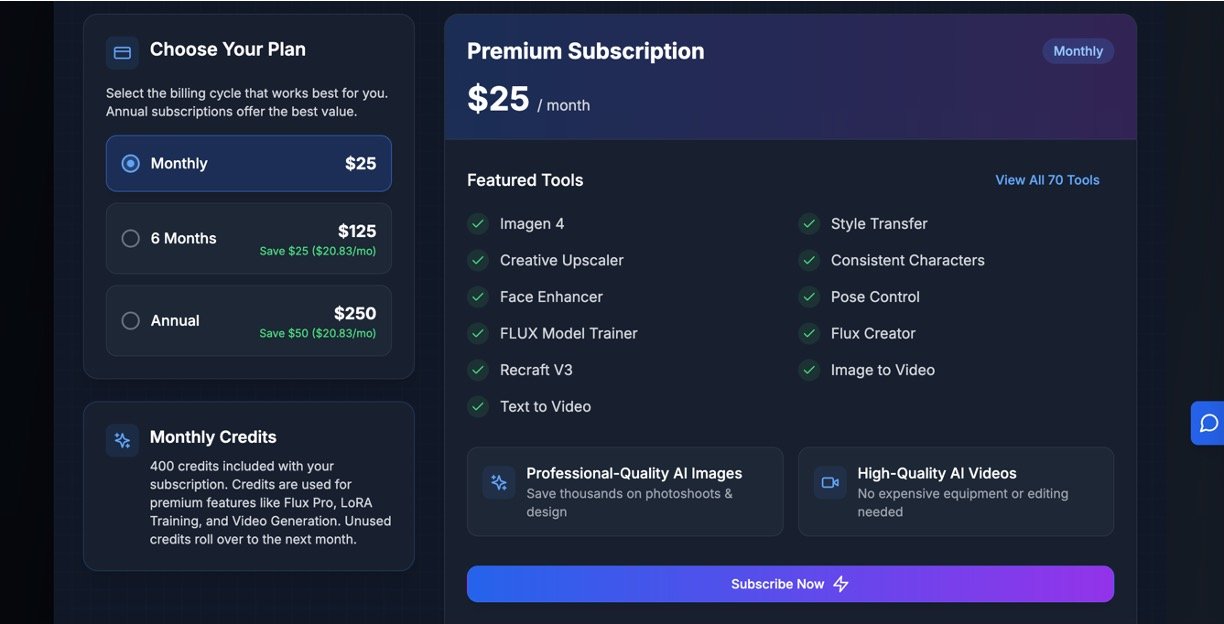The width and height of the screenshot is (1224, 624).
Task: Open the chat support bubble icon
Action: pos(1208,423)
